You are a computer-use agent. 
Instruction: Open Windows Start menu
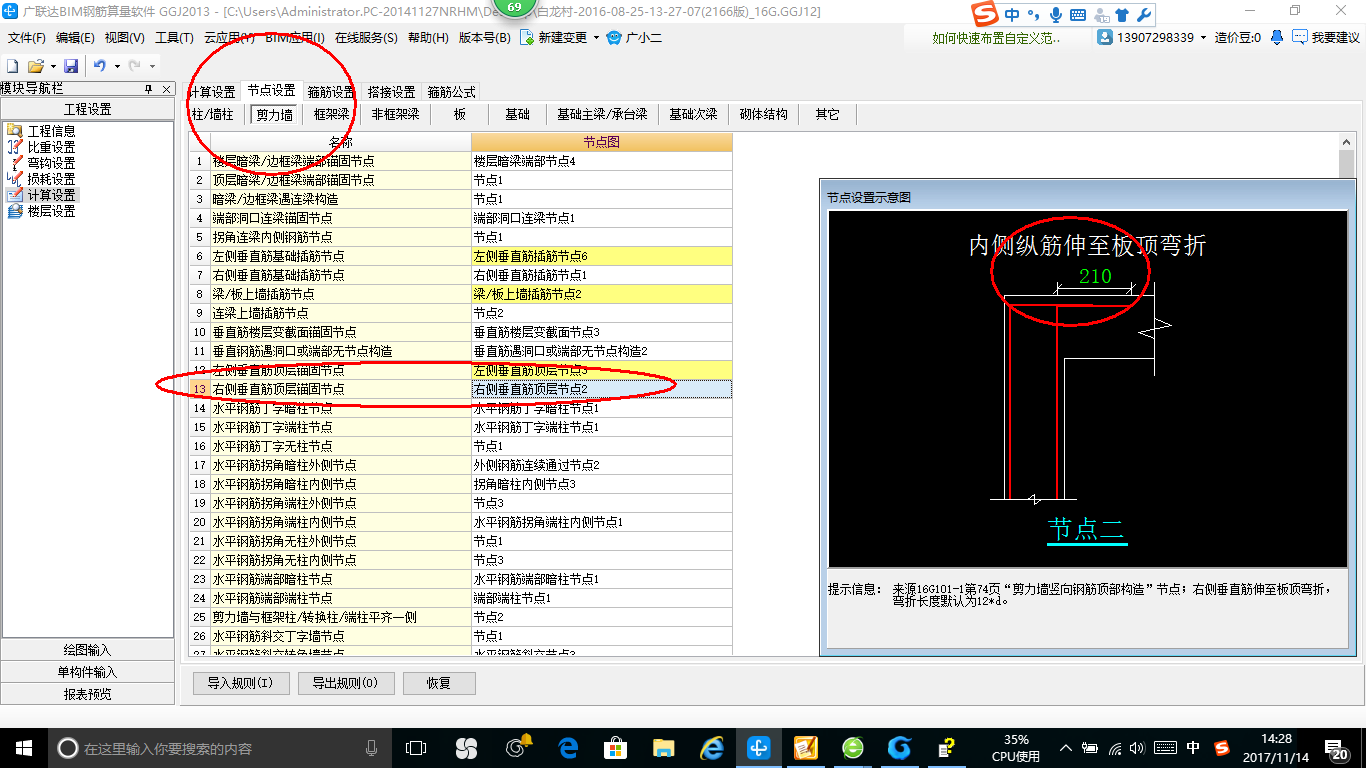23,747
